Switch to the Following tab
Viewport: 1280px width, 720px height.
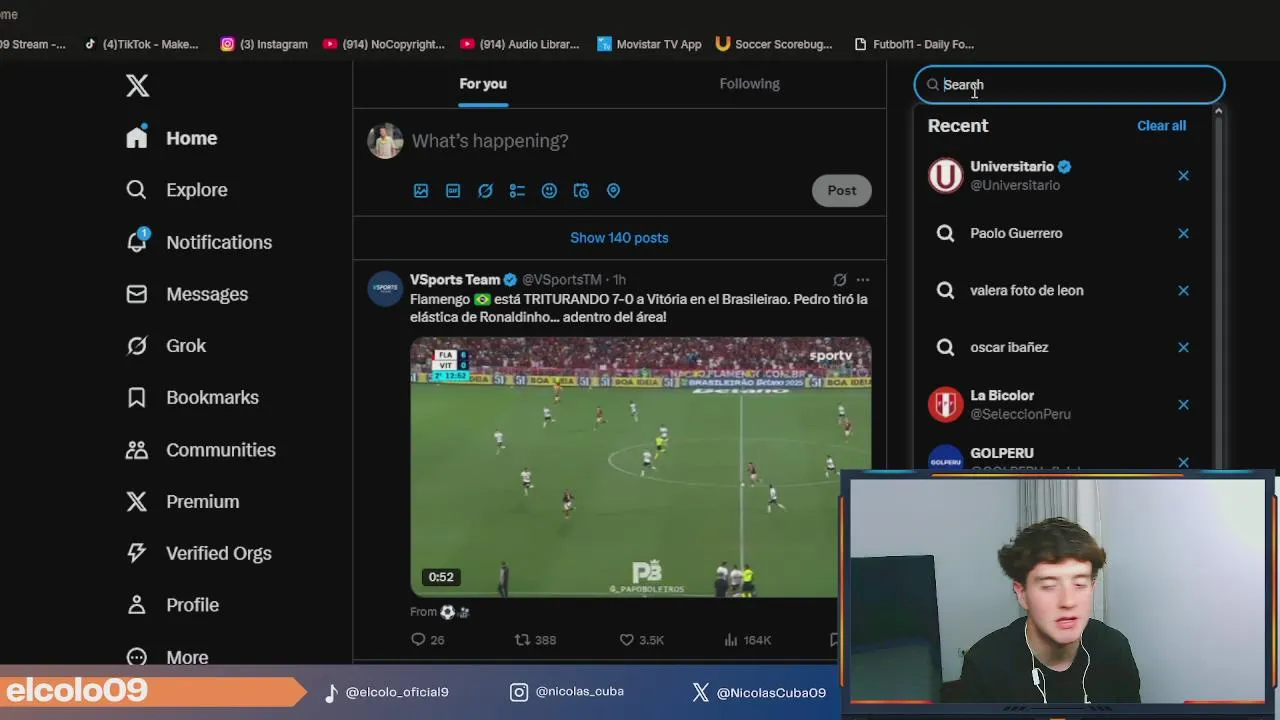(749, 84)
